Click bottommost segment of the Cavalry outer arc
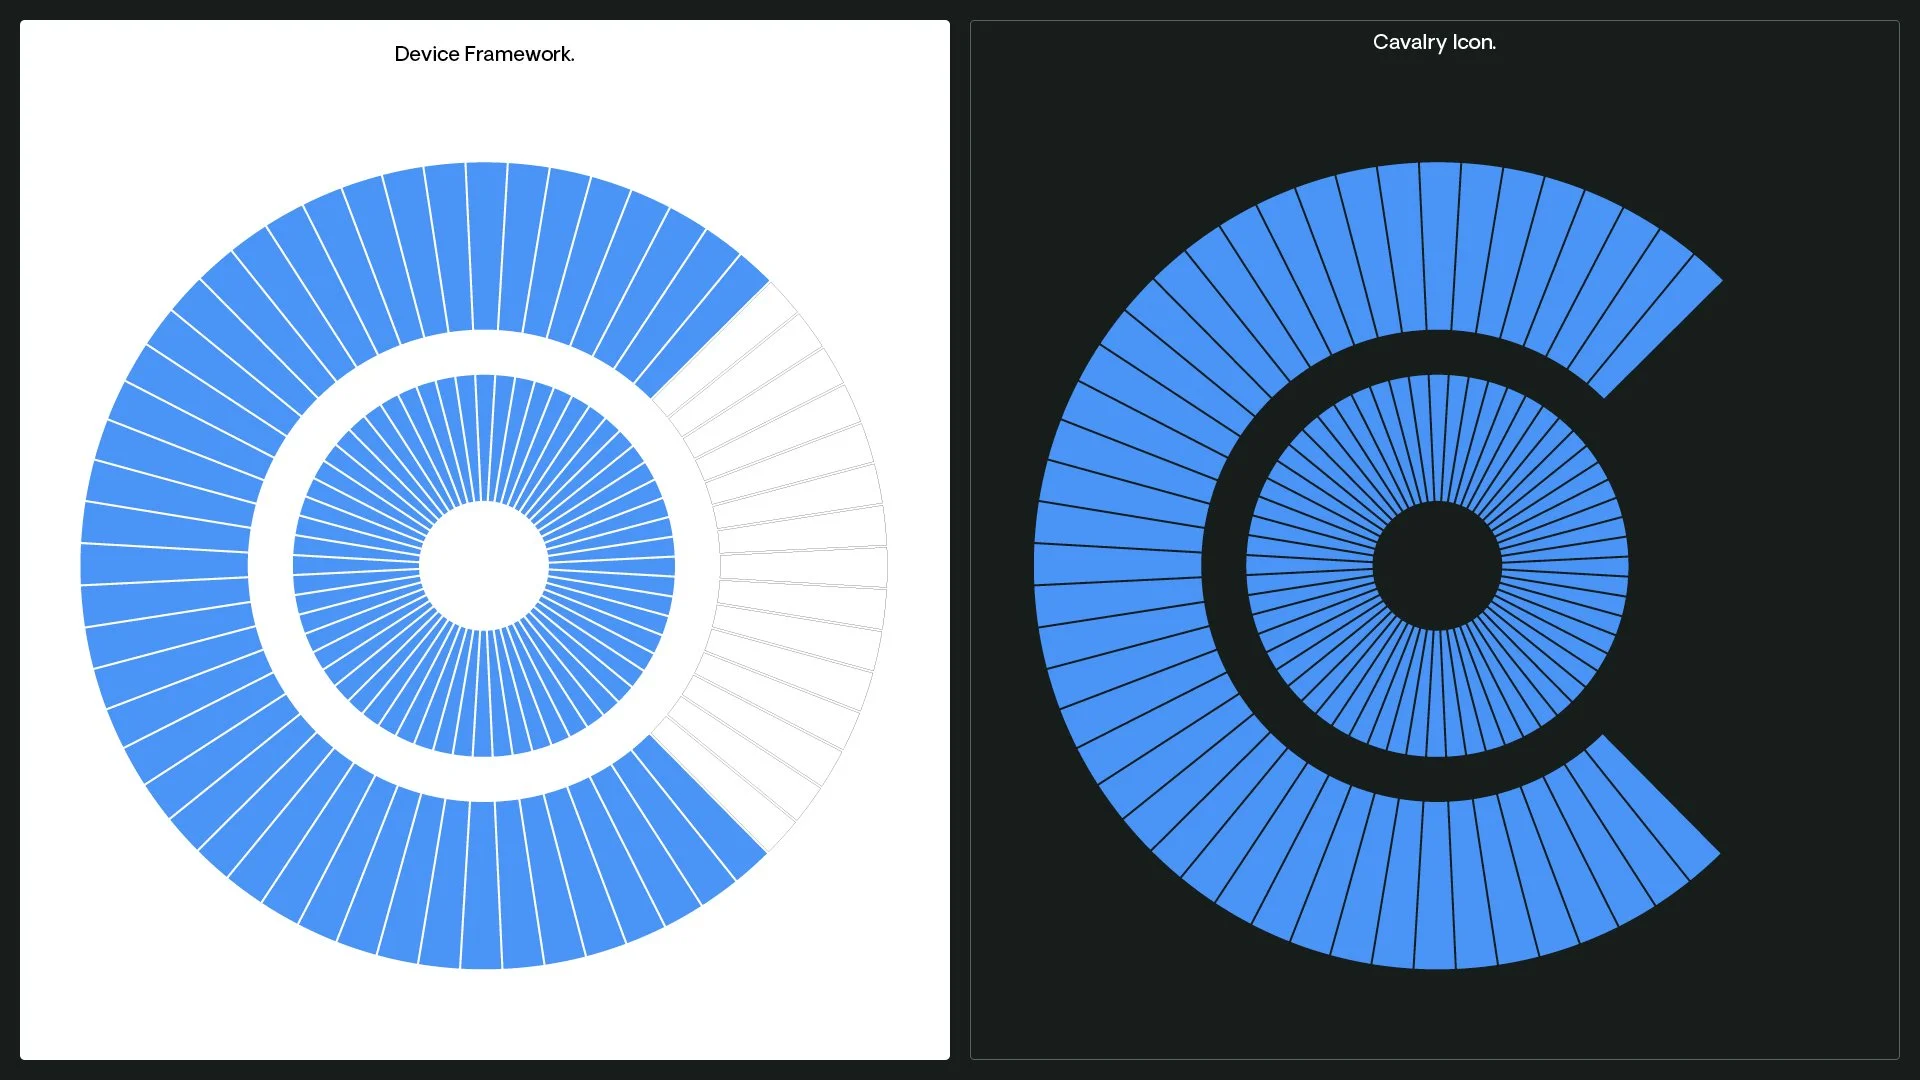This screenshot has width=1920, height=1080. (x=1435, y=885)
